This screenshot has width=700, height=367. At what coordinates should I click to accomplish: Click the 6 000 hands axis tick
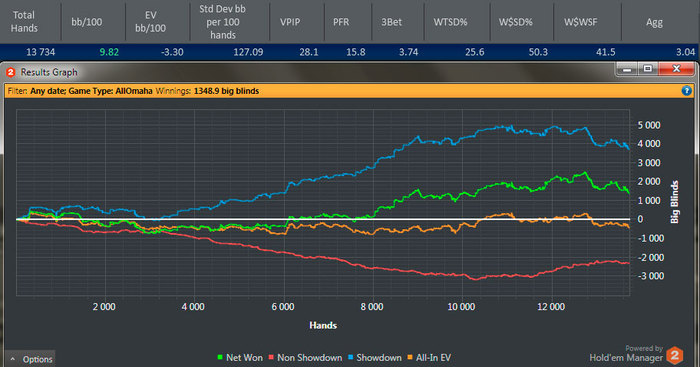pyautogui.click(x=283, y=307)
